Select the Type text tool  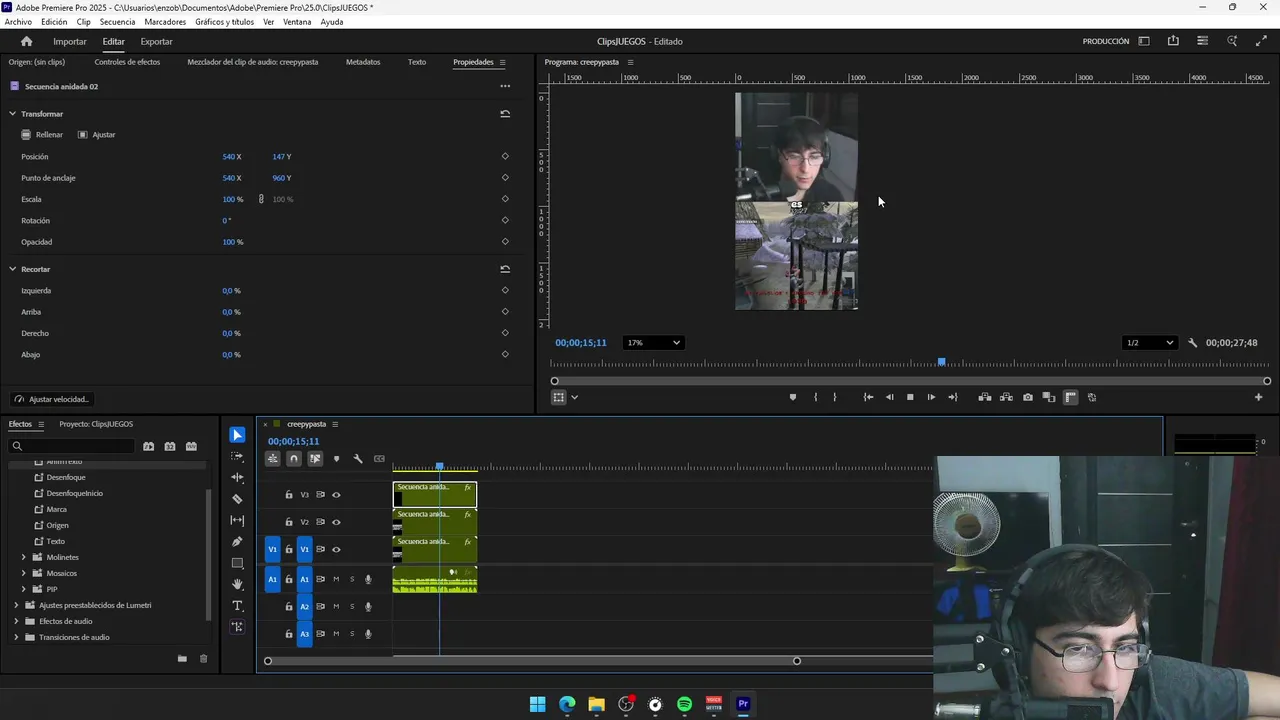pos(237,606)
